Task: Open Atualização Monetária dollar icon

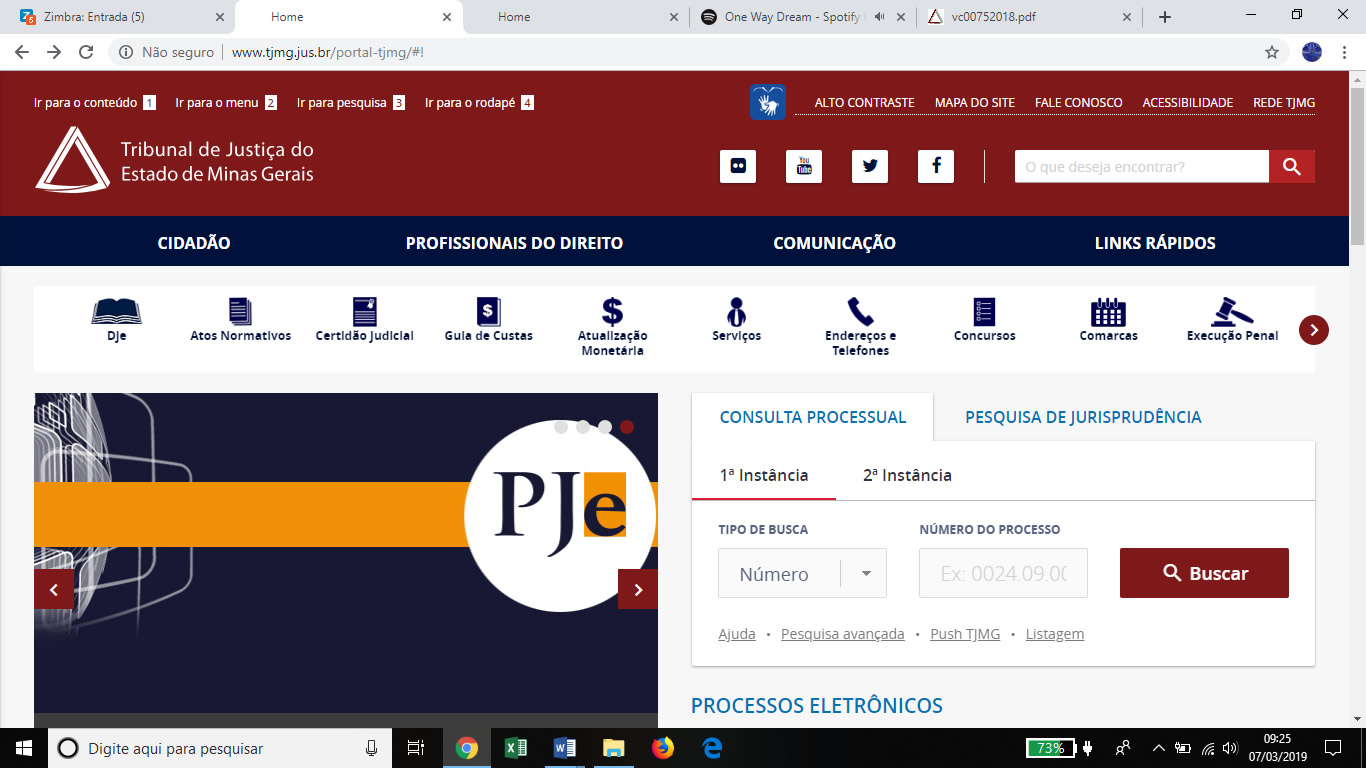Action: 612,311
